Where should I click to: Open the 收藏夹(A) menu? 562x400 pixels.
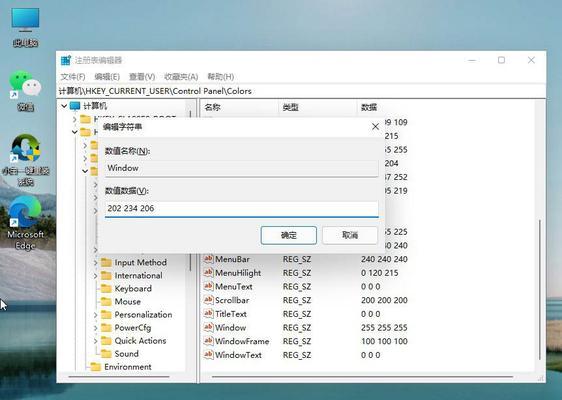[x=181, y=77]
